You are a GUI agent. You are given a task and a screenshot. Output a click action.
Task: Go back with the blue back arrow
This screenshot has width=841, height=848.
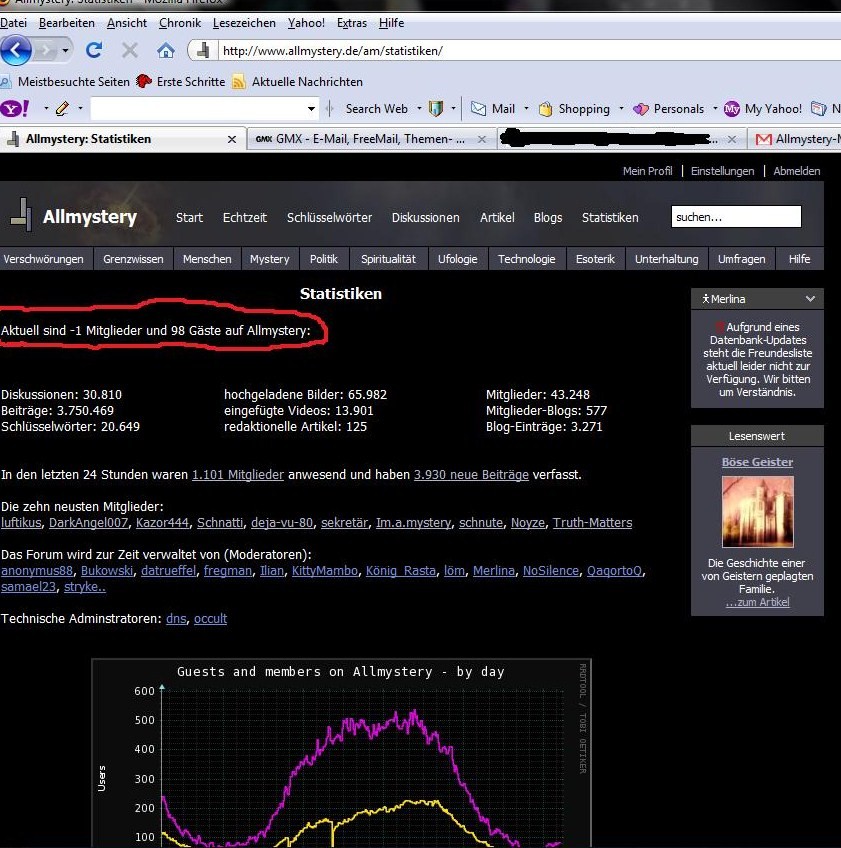click(x=16, y=50)
